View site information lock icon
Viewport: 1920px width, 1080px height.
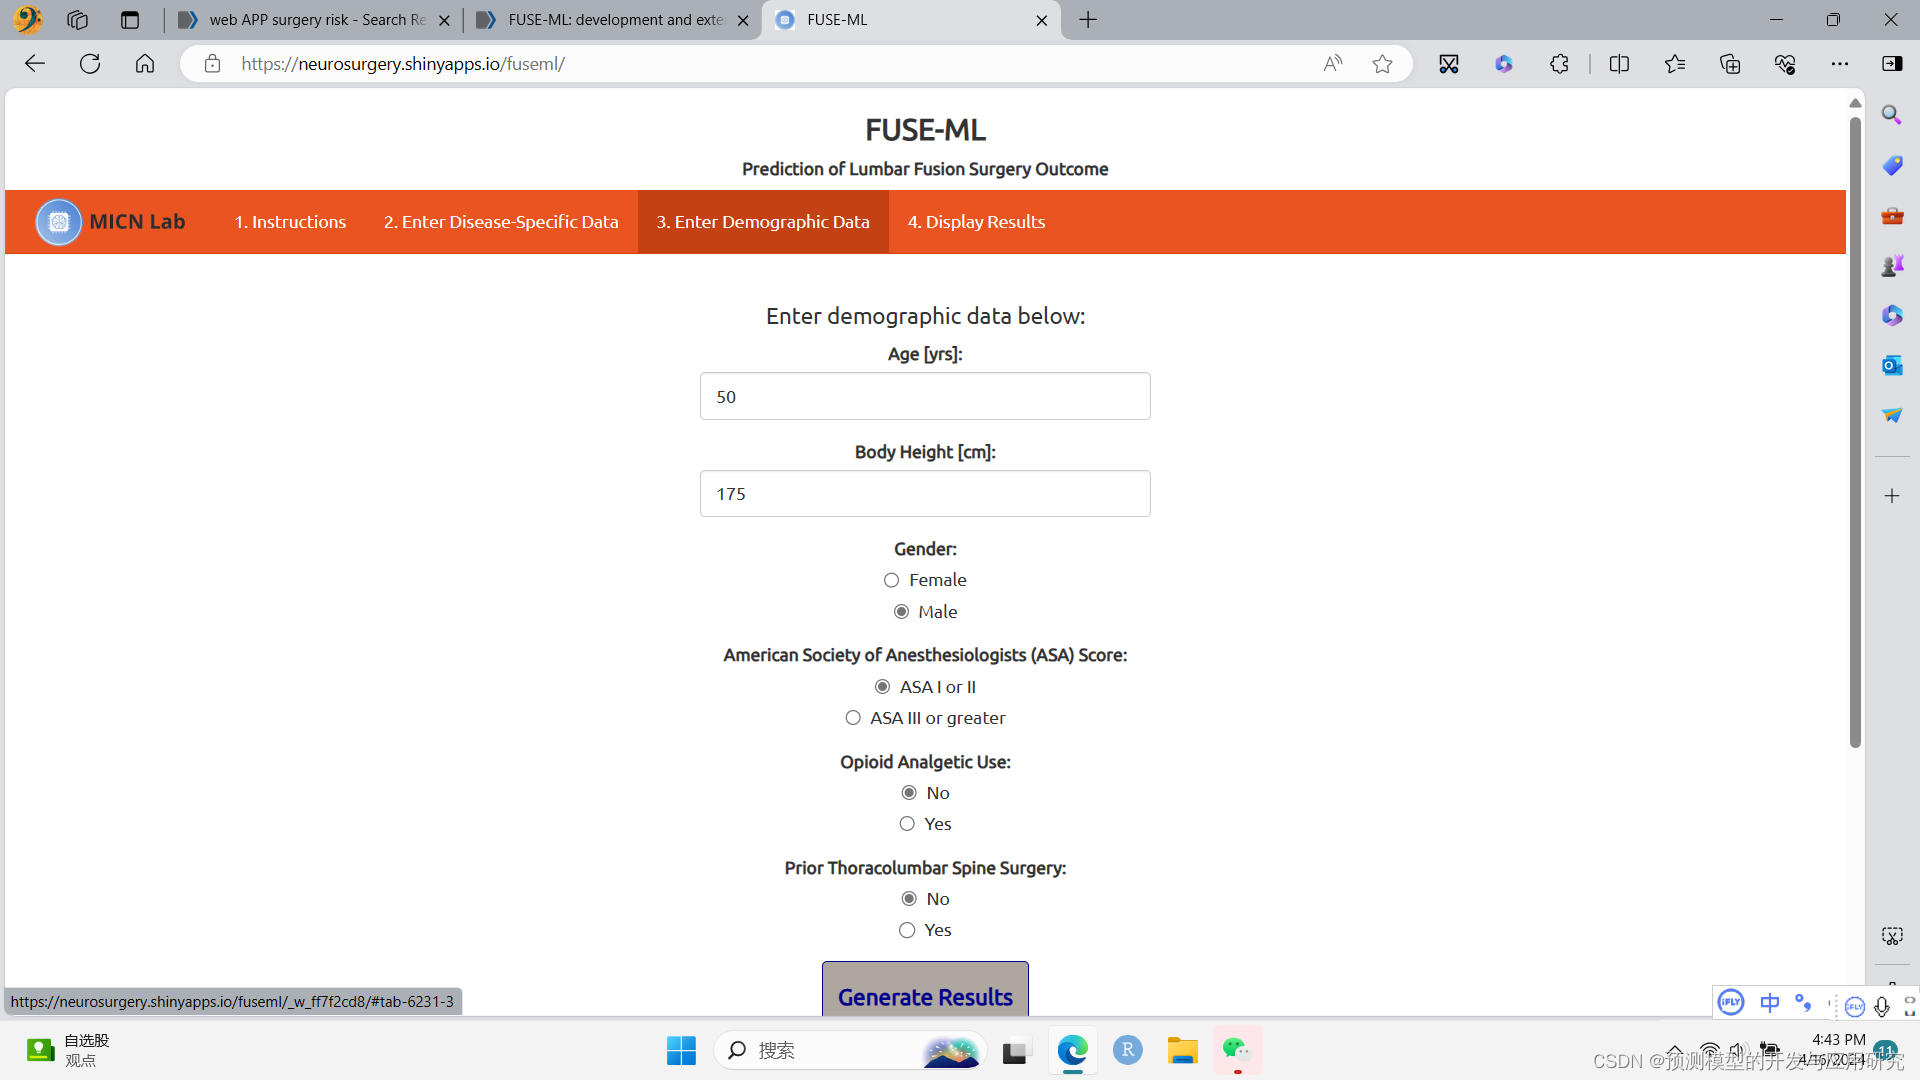coord(212,64)
